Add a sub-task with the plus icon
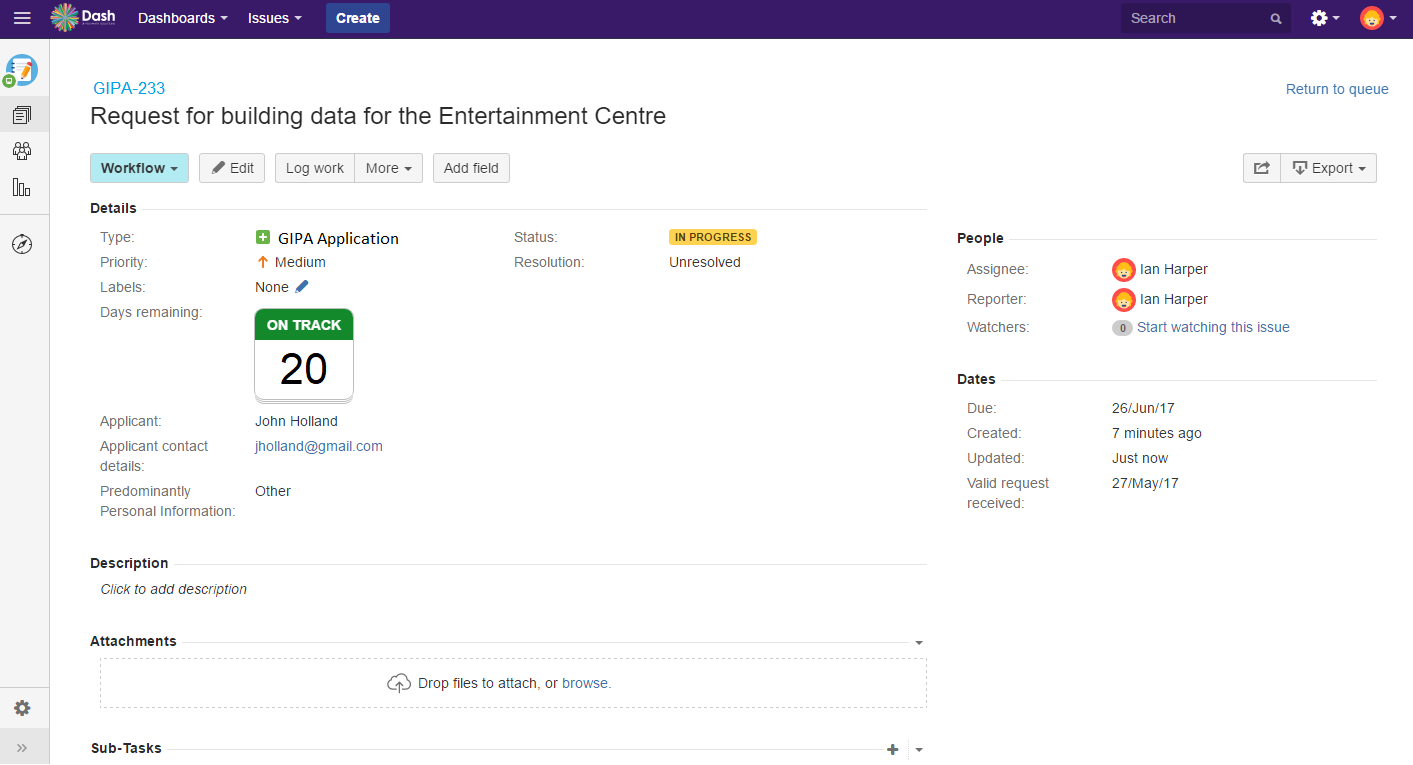The width and height of the screenshot is (1413, 765). tap(892, 749)
